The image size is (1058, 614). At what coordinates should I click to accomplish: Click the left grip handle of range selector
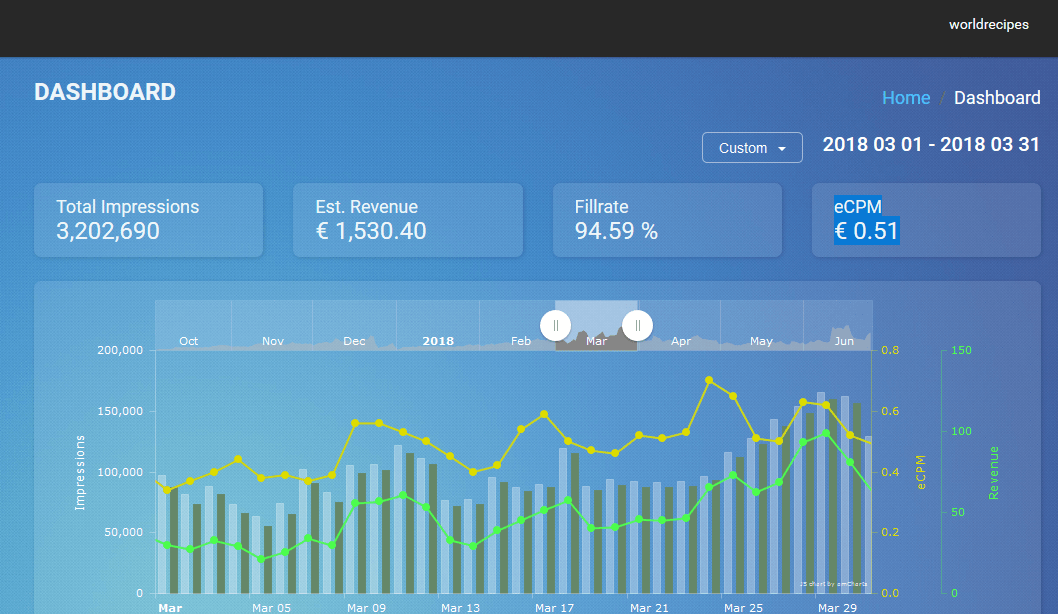(x=555, y=325)
